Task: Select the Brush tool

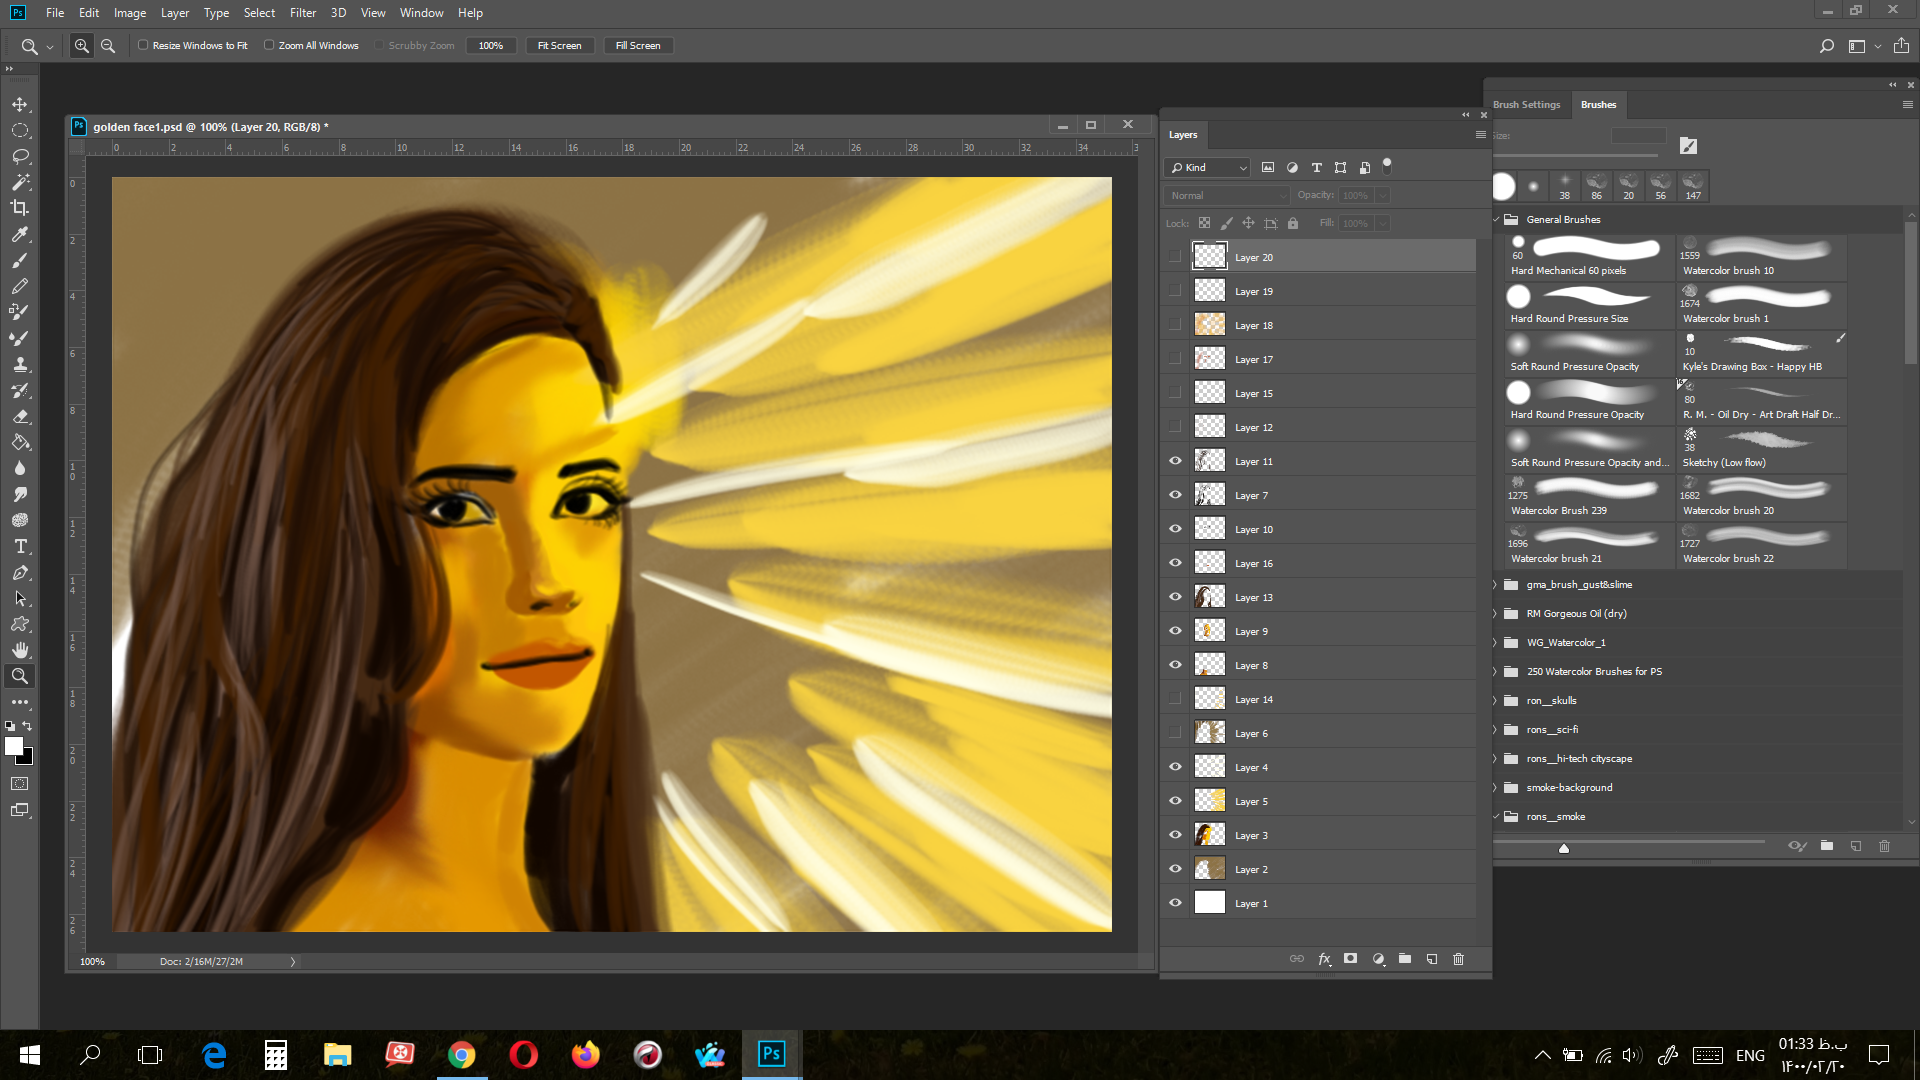Action: (x=20, y=260)
